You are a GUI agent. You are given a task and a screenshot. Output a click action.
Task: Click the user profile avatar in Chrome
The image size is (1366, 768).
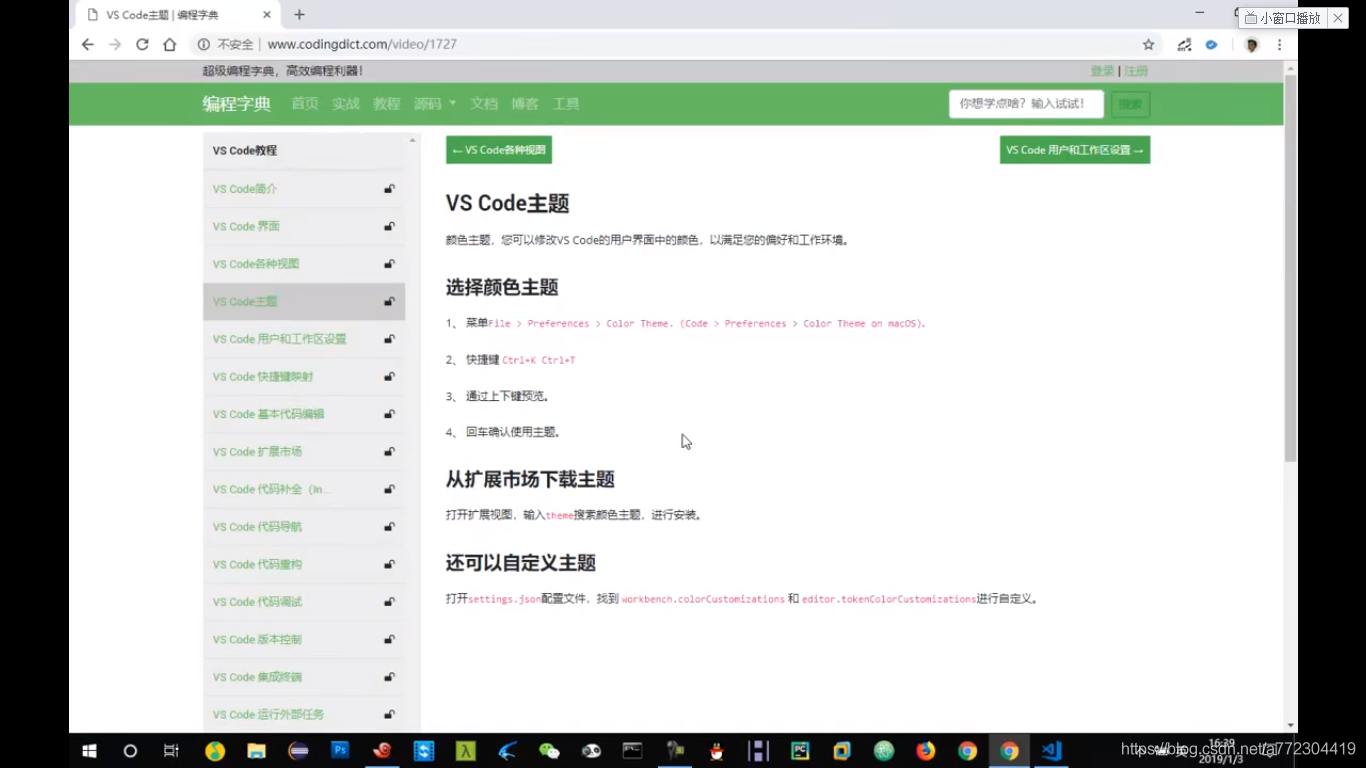coord(1251,45)
